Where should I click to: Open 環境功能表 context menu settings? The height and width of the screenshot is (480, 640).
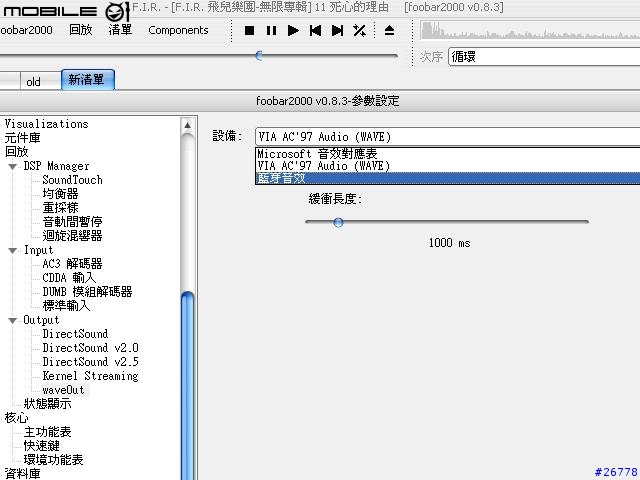click(x=53, y=460)
